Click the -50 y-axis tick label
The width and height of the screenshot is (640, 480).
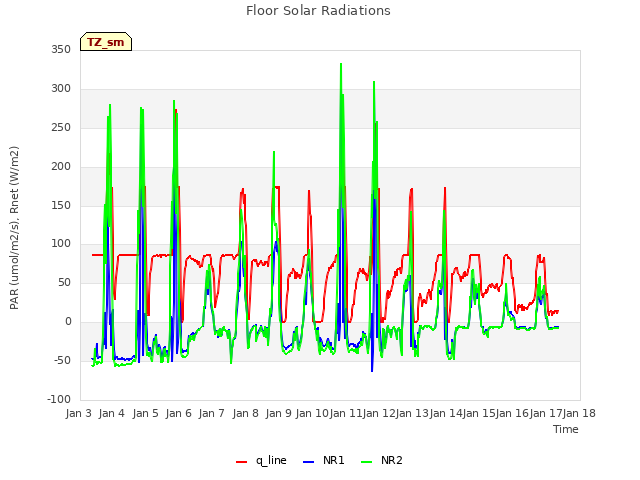coord(62,360)
